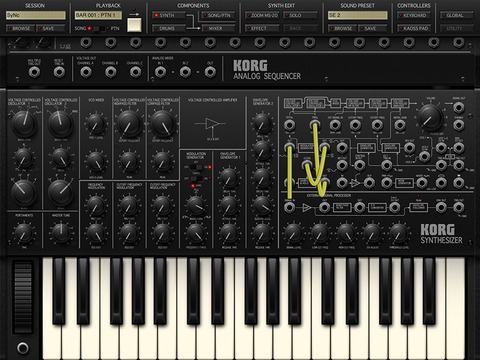Click the Analog Mixer IN 1 jack
Viewport: 480px width, 360px height.
160,72
